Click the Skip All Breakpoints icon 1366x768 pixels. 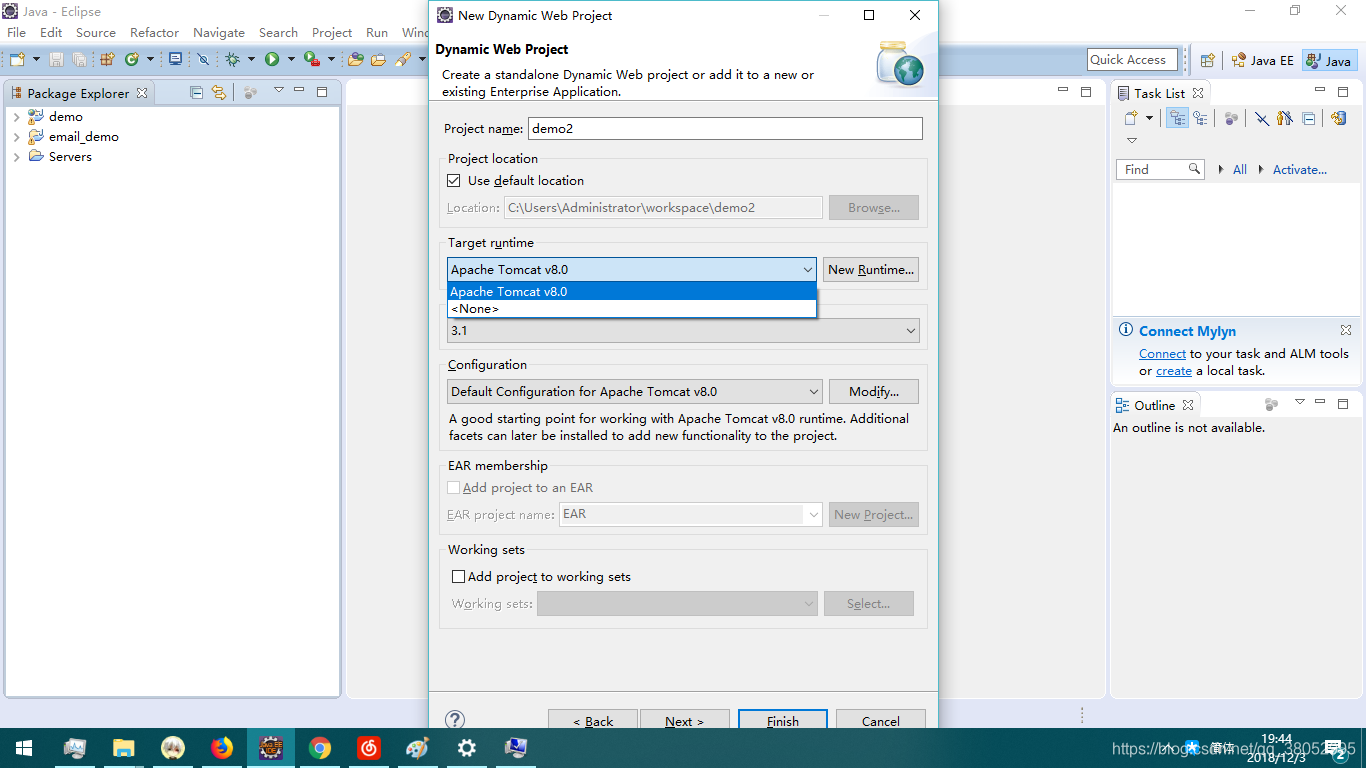[203, 60]
